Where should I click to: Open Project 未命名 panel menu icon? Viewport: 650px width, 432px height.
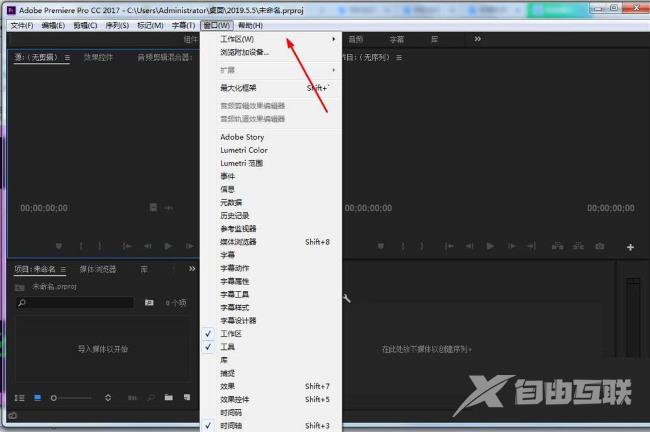[63, 269]
